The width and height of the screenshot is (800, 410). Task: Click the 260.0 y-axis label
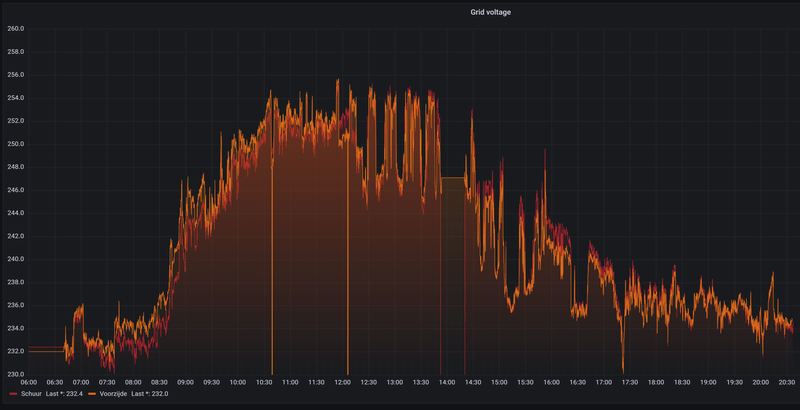click(x=16, y=29)
